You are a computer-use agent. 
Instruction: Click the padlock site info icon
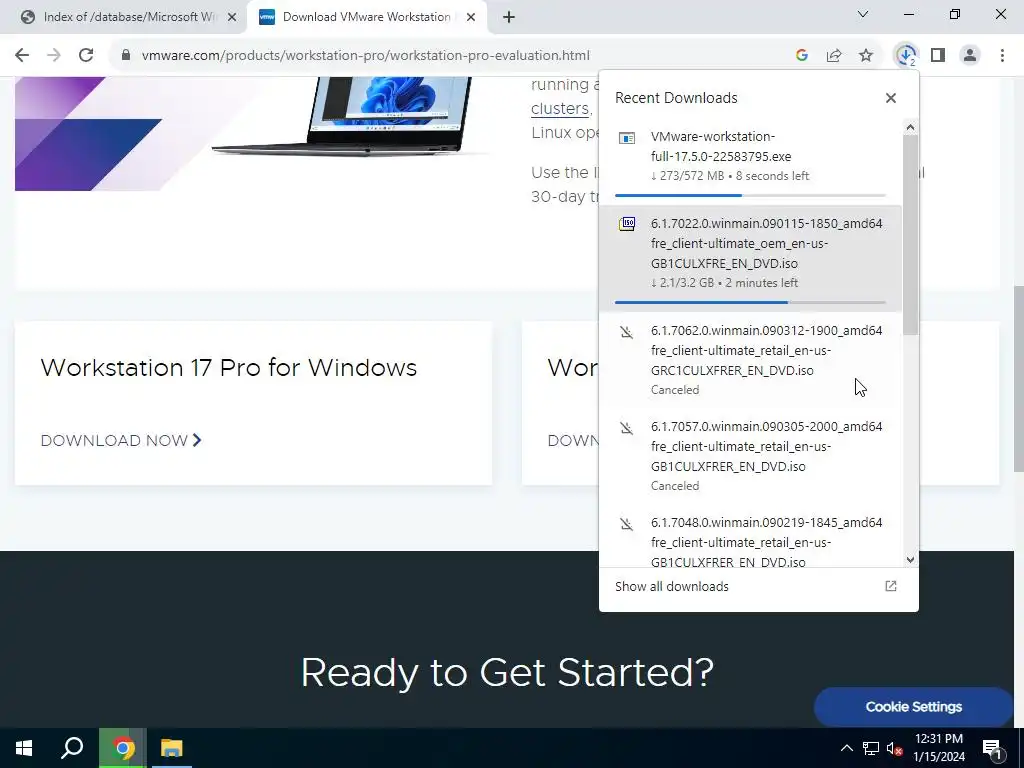126,56
